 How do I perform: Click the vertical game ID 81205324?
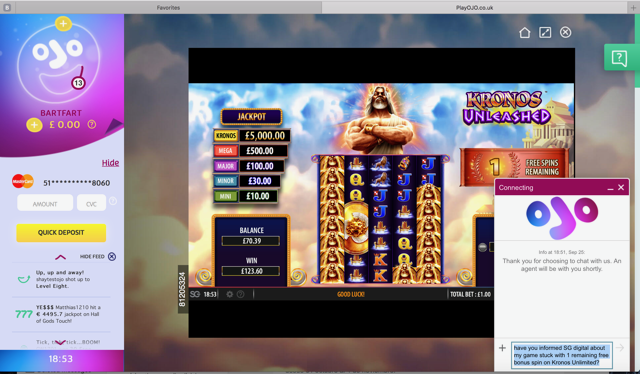pyautogui.click(x=182, y=289)
